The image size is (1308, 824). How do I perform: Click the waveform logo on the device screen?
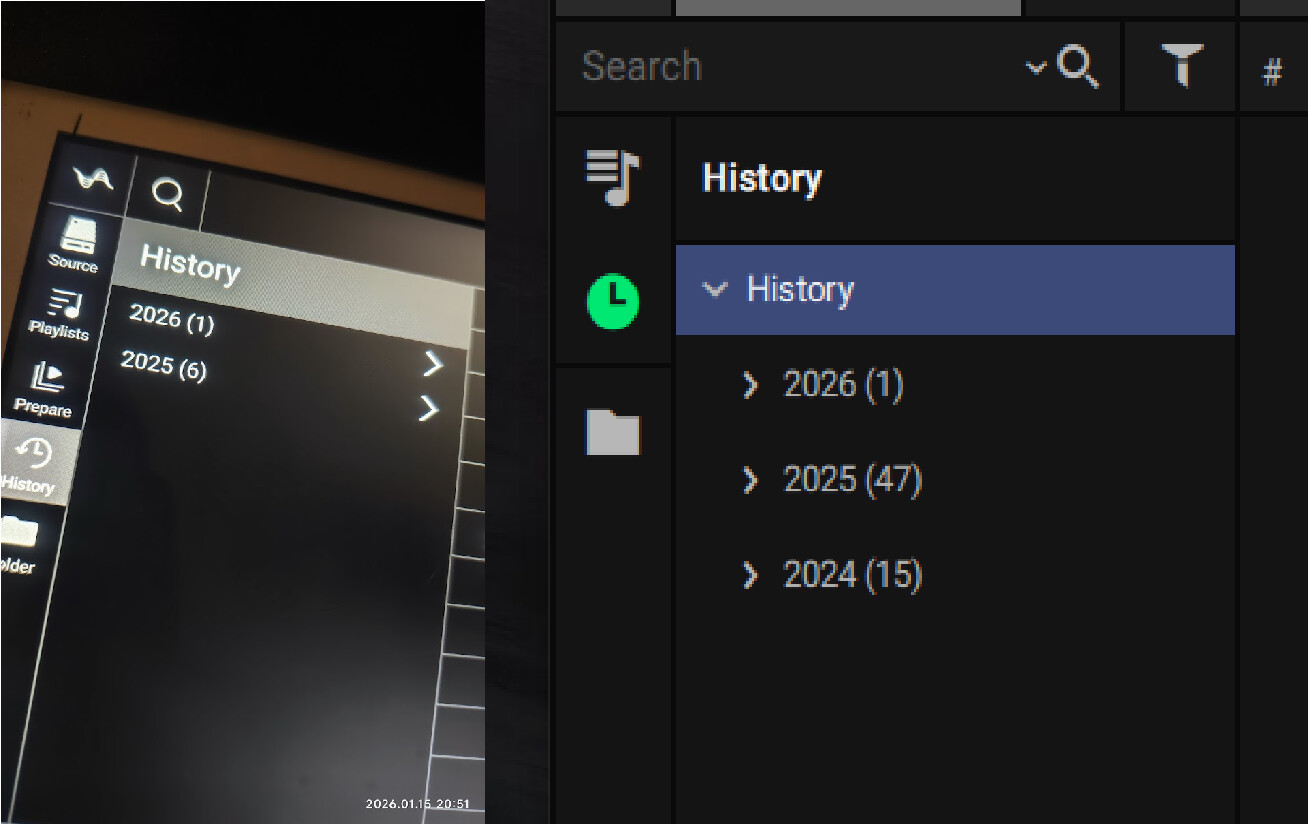tap(93, 179)
